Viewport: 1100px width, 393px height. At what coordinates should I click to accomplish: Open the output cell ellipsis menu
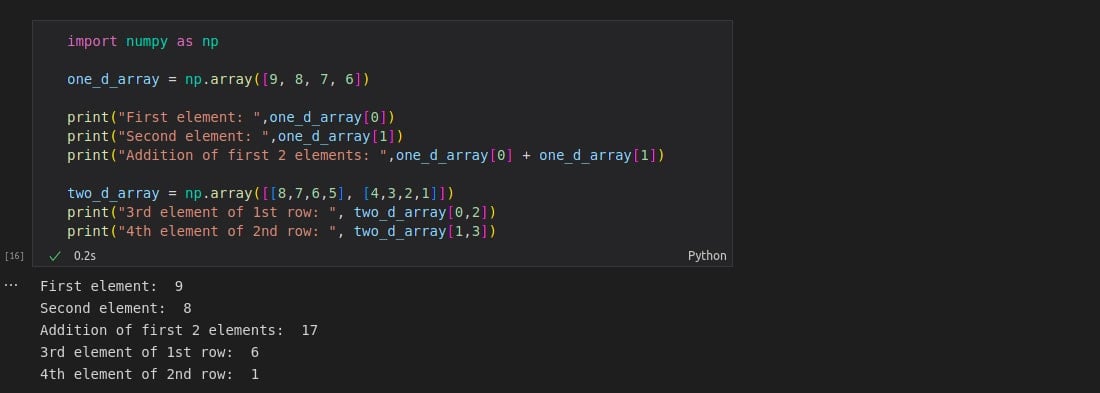click(x=11, y=286)
